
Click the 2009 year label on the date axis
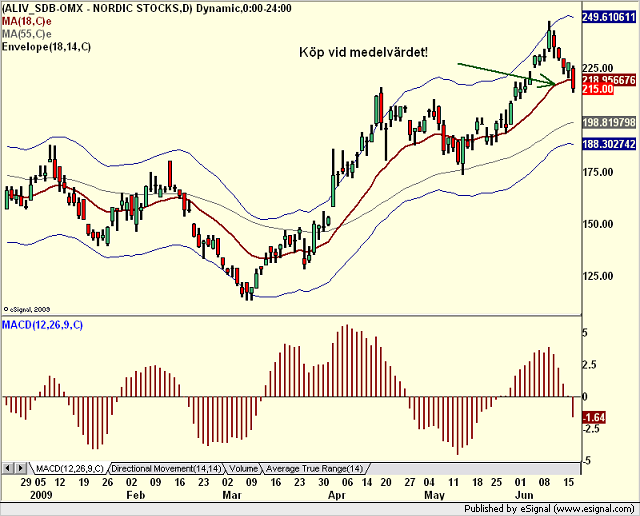point(42,495)
